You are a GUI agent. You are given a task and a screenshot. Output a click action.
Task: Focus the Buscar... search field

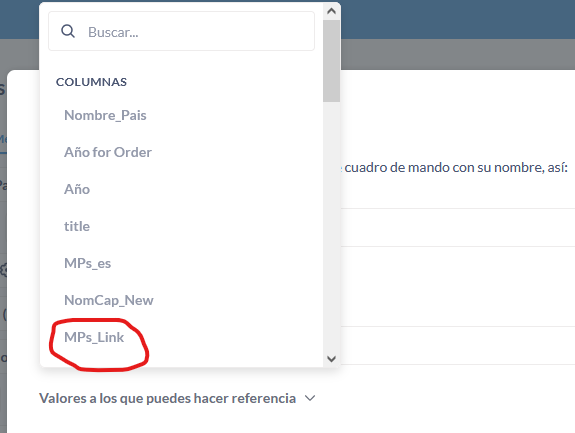click(x=181, y=31)
